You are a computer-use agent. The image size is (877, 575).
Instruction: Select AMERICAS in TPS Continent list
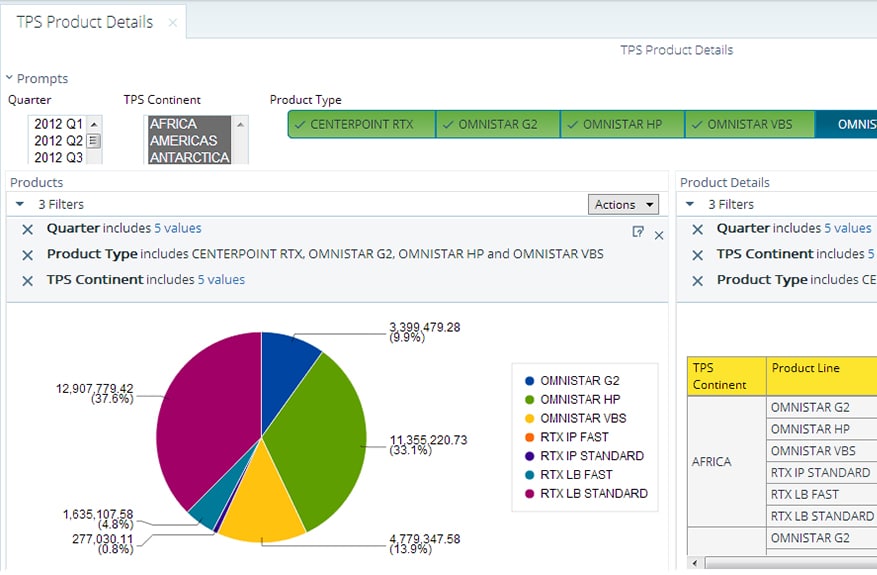point(189,140)
